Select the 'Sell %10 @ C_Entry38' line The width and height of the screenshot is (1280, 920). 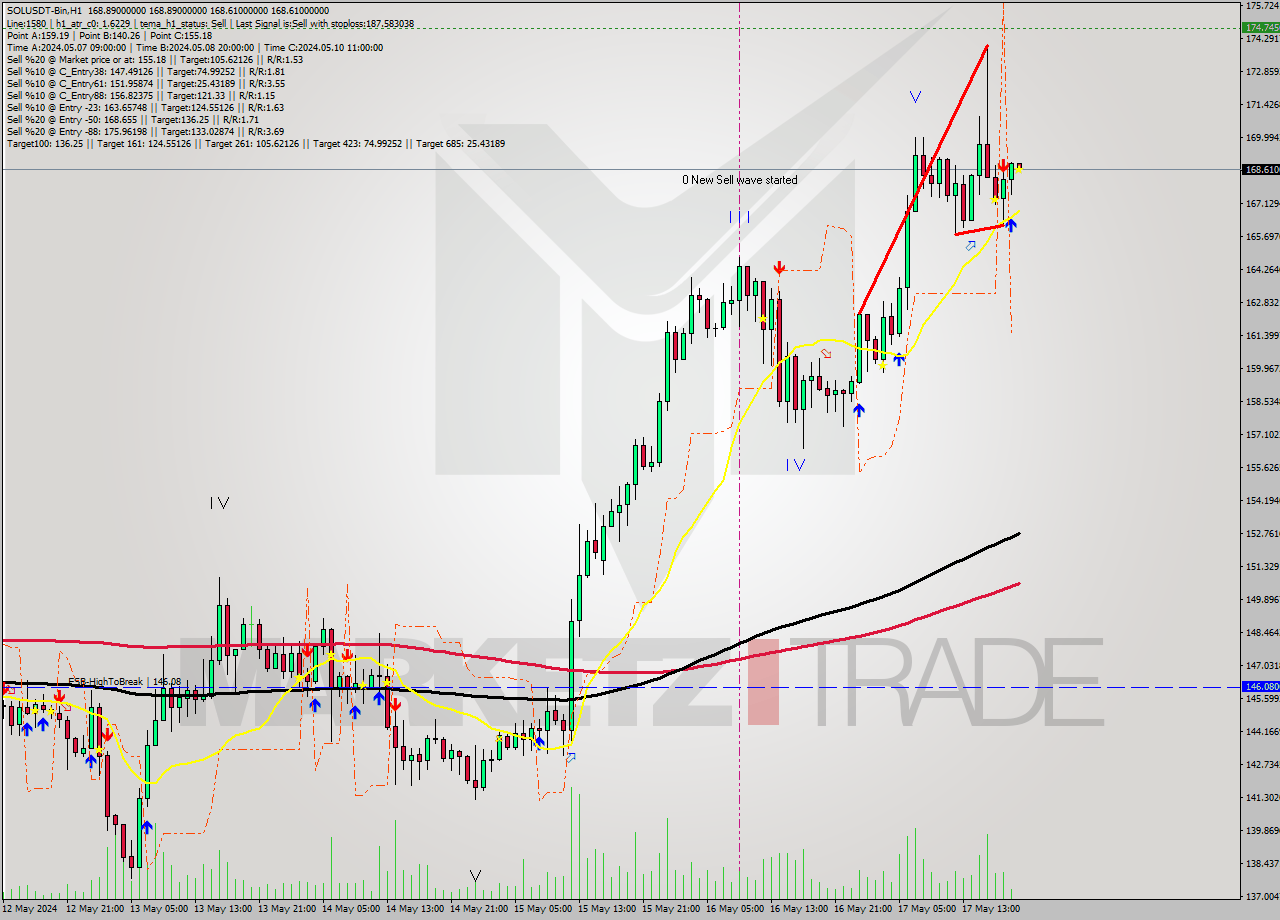tap(146, 71)
